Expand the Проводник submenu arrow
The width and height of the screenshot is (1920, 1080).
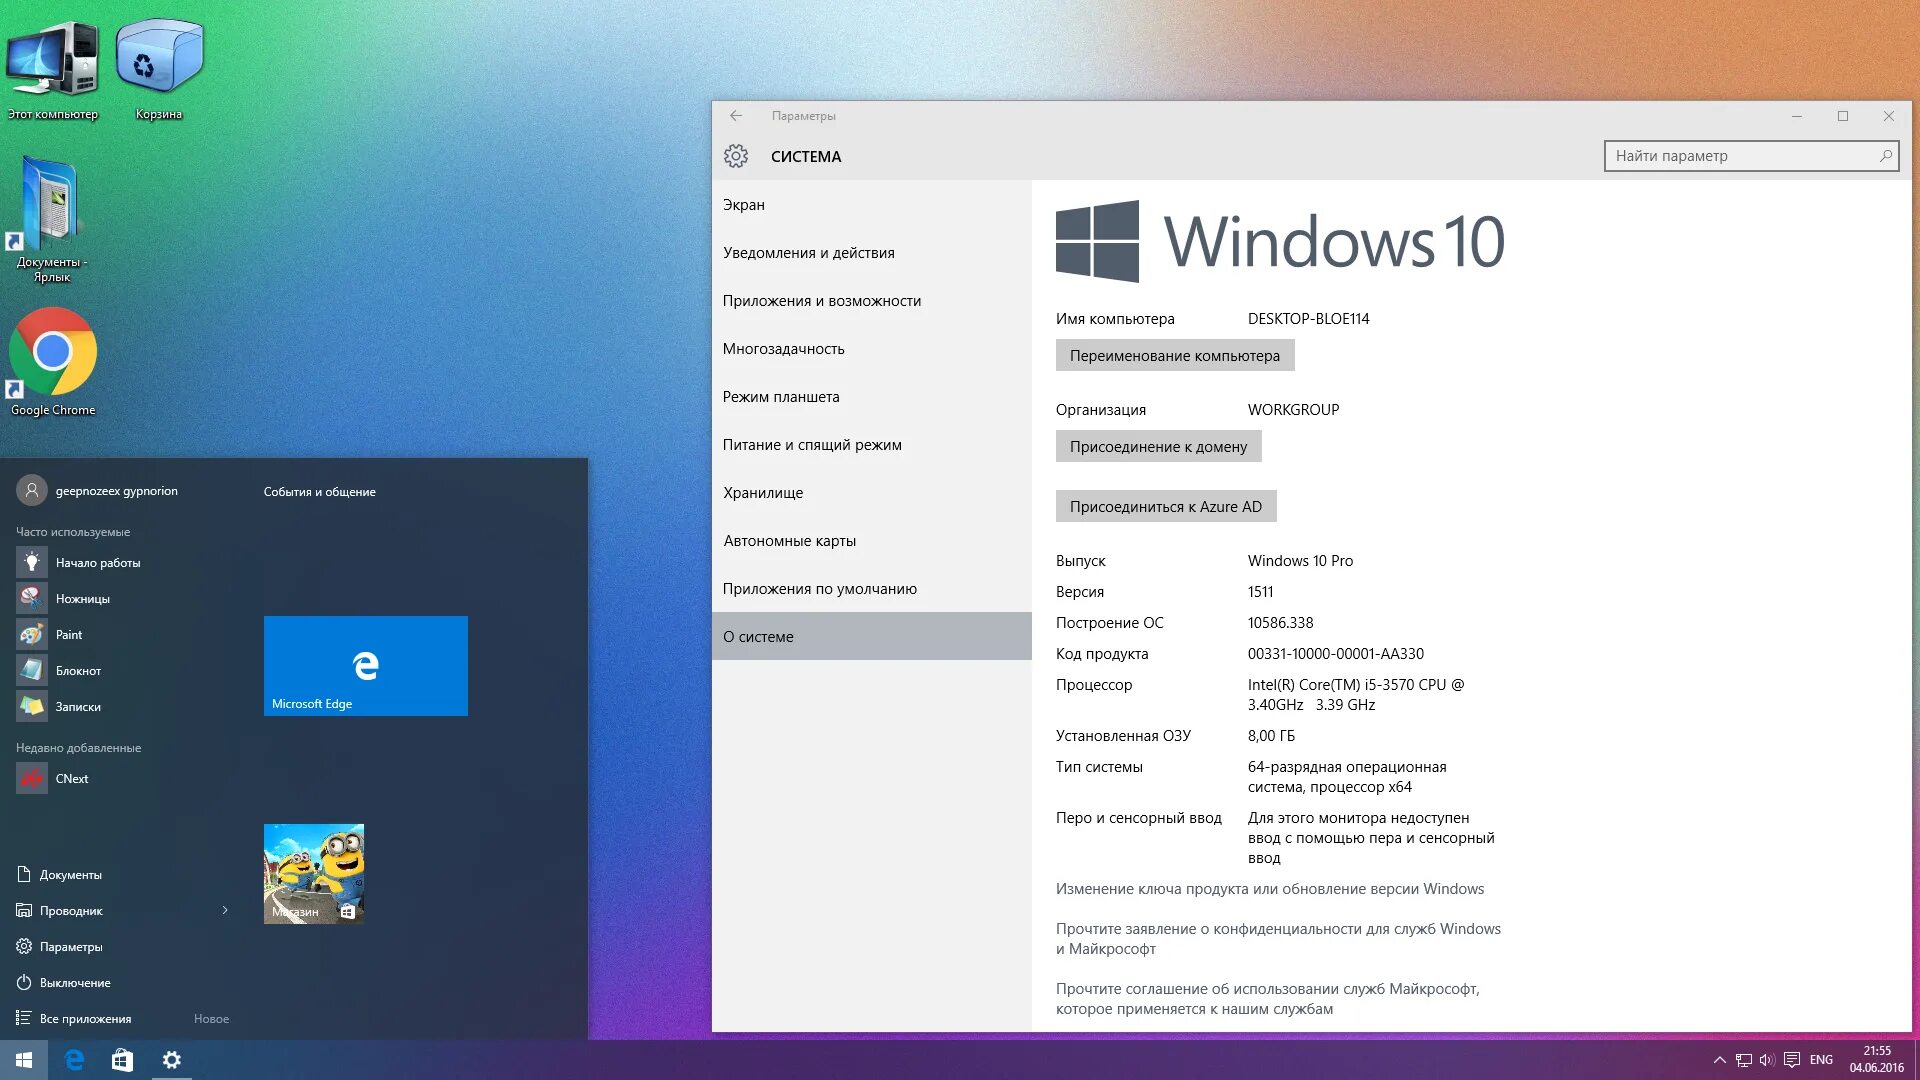[225, 910]
